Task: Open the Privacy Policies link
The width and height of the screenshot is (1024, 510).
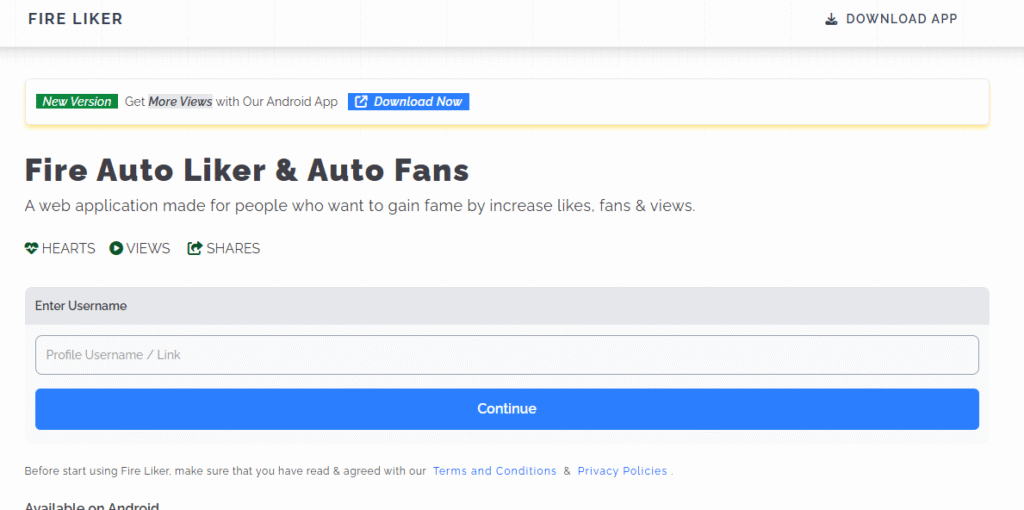Action: tap(622, 471)
